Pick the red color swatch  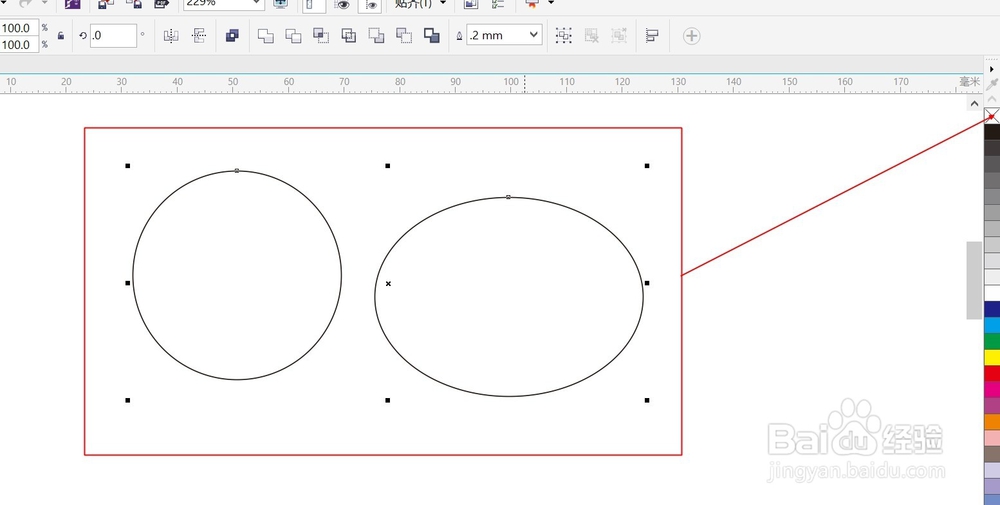coord(992,373)
